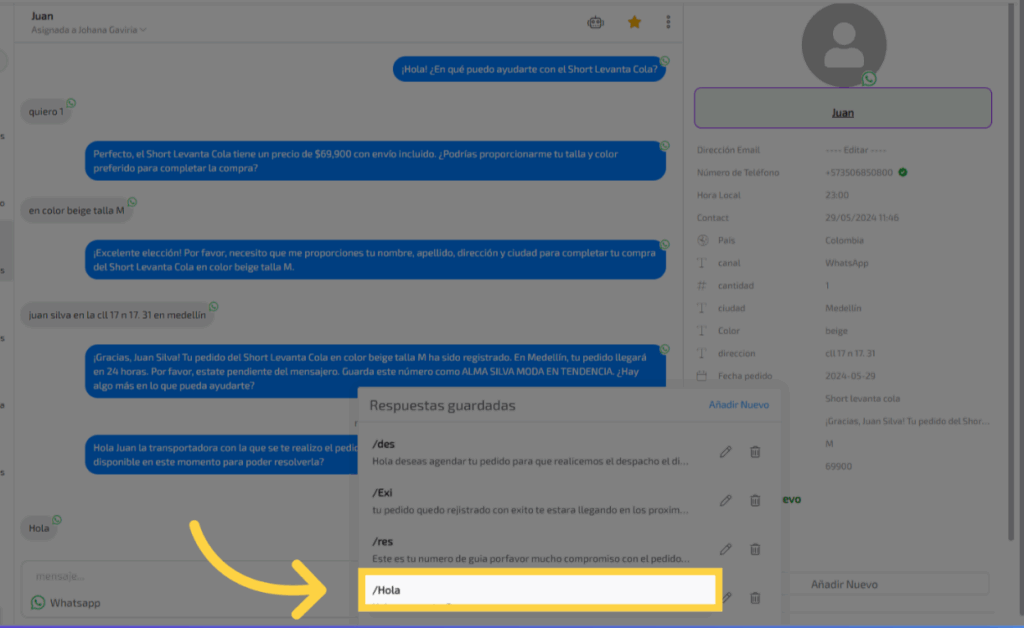Click trash icon for /res reply
The height and width of the screenshot is (628, 1024).
click(755, 549)
